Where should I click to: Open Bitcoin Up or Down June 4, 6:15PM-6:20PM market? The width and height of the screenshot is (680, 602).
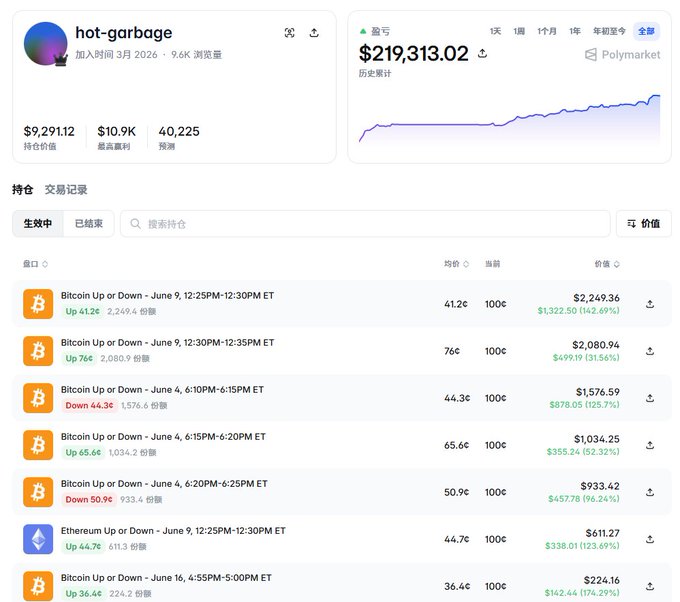163,437
